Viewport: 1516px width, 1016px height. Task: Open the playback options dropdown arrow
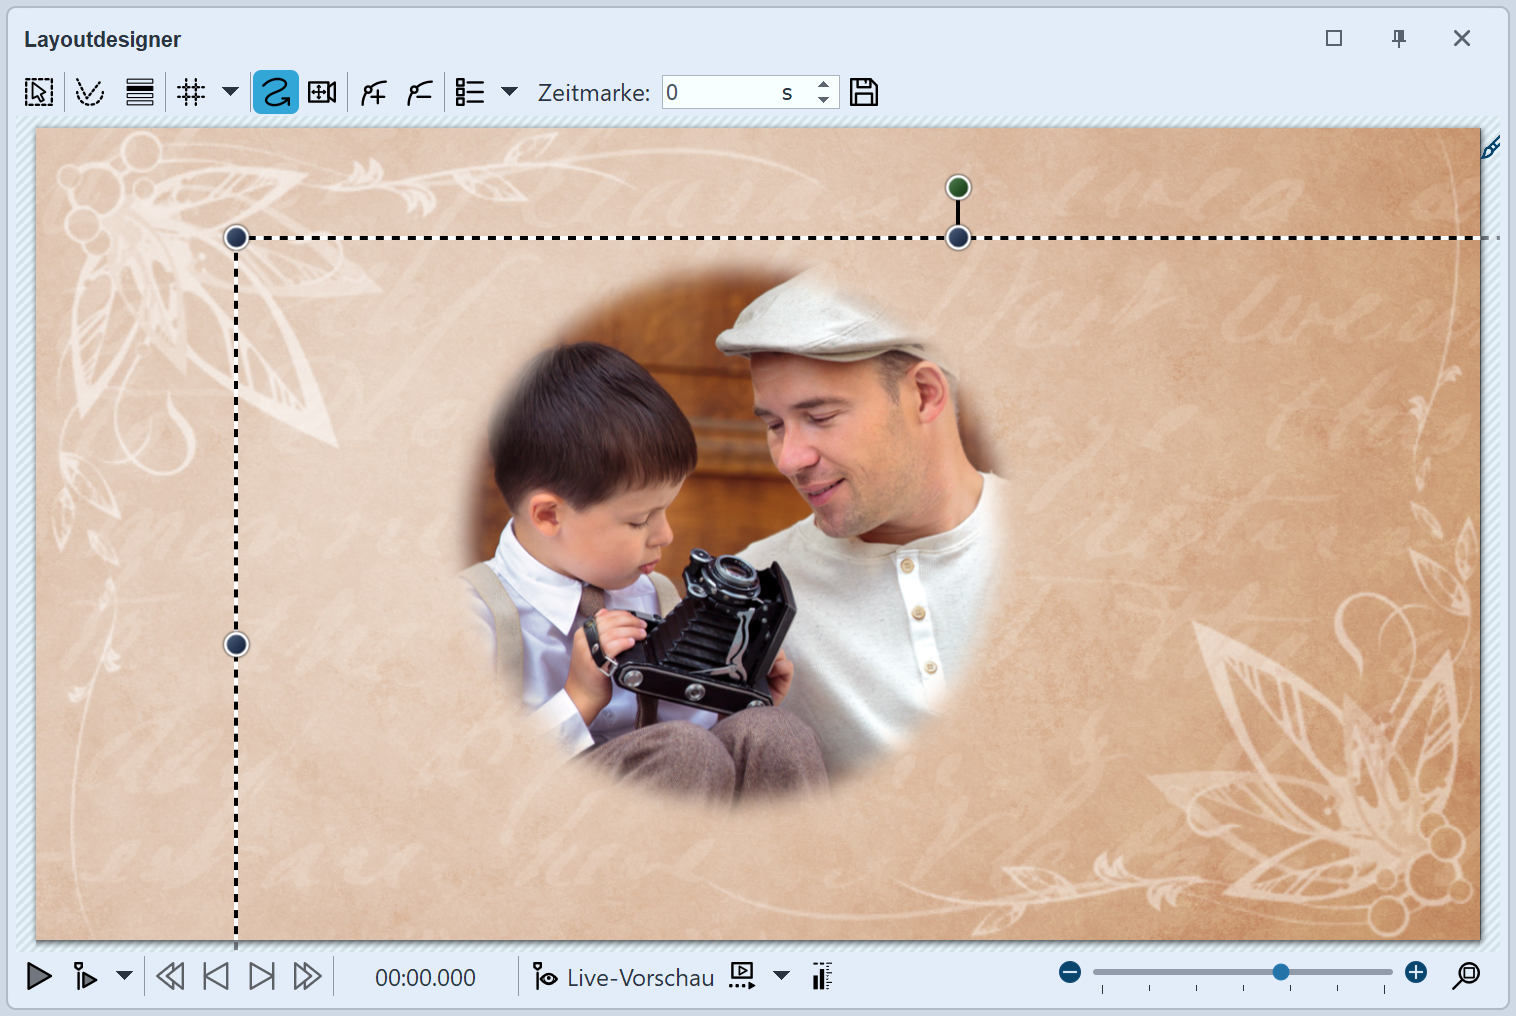123,977
